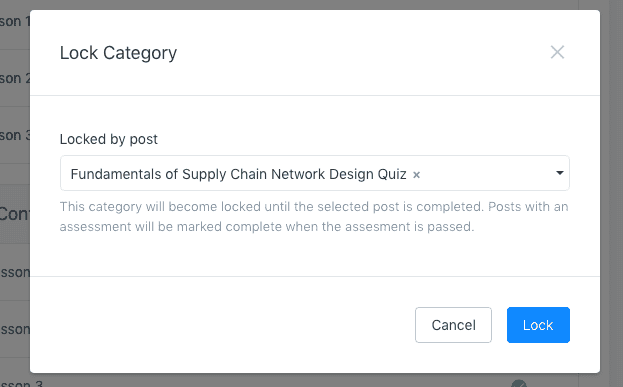Screen dimensions: 623x387
Task: Select the Fundamentals of Supply Chain quiz text
Action: tap(238, 174)
